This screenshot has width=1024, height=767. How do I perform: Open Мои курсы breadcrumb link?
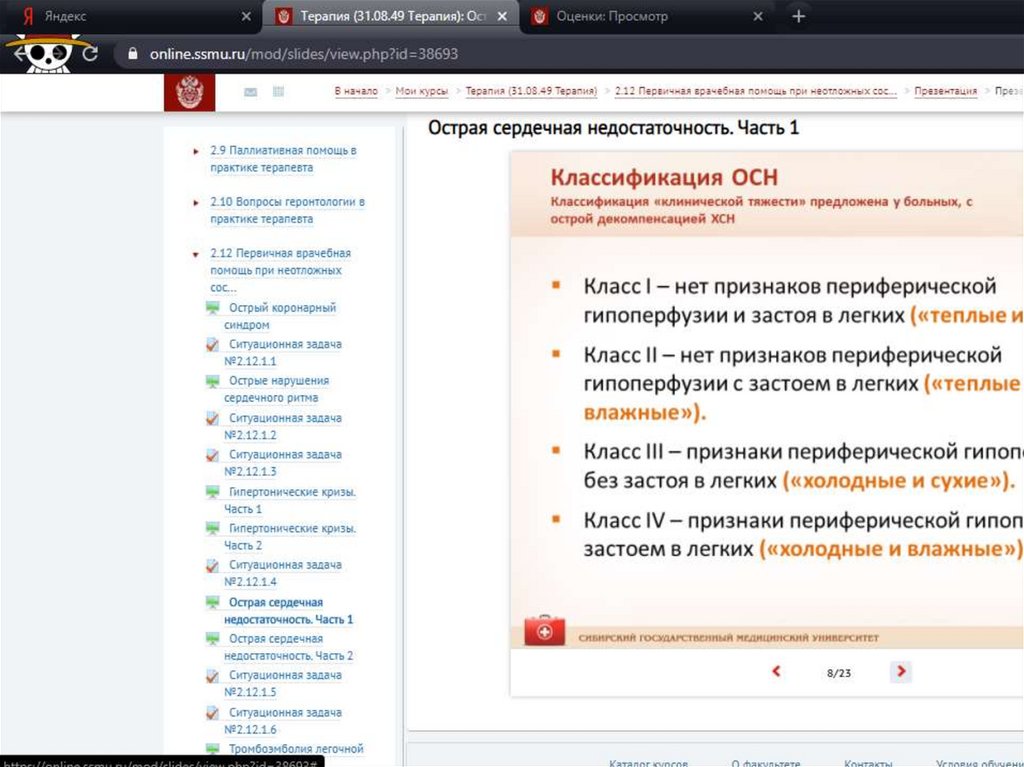coord(421,91)
